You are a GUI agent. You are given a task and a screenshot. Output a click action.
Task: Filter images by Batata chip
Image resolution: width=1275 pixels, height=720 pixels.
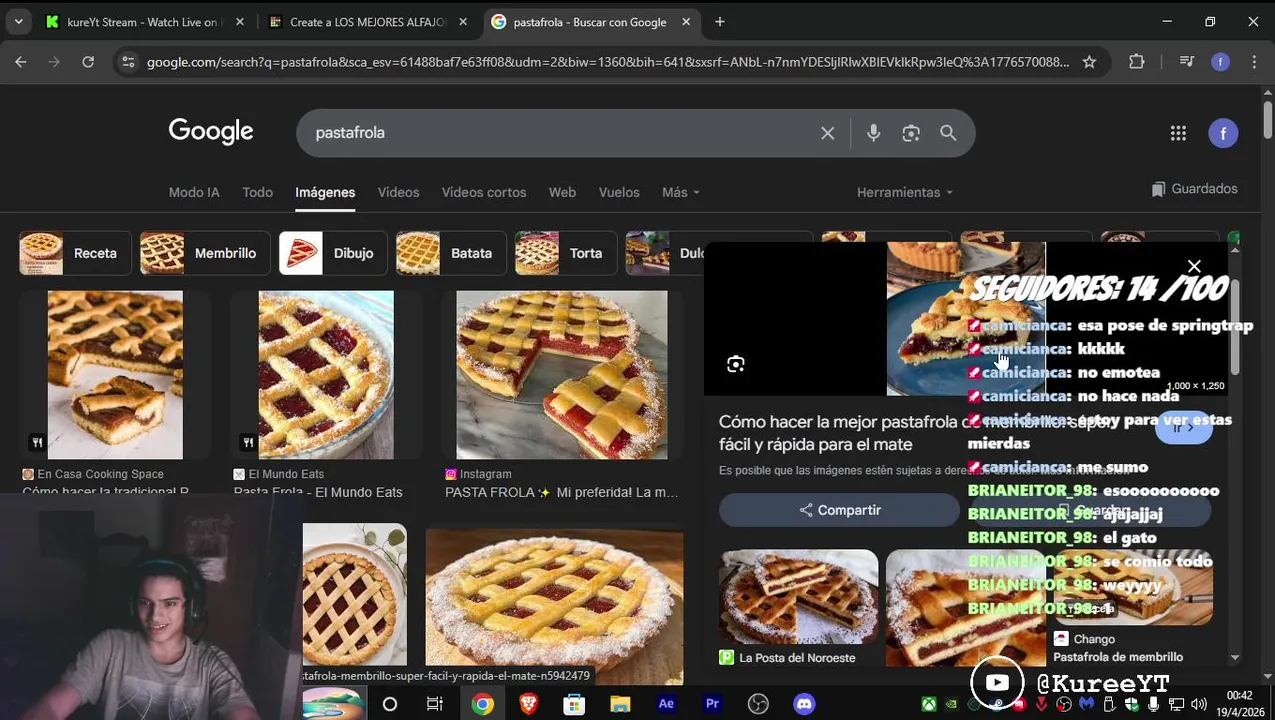[451, 253]
